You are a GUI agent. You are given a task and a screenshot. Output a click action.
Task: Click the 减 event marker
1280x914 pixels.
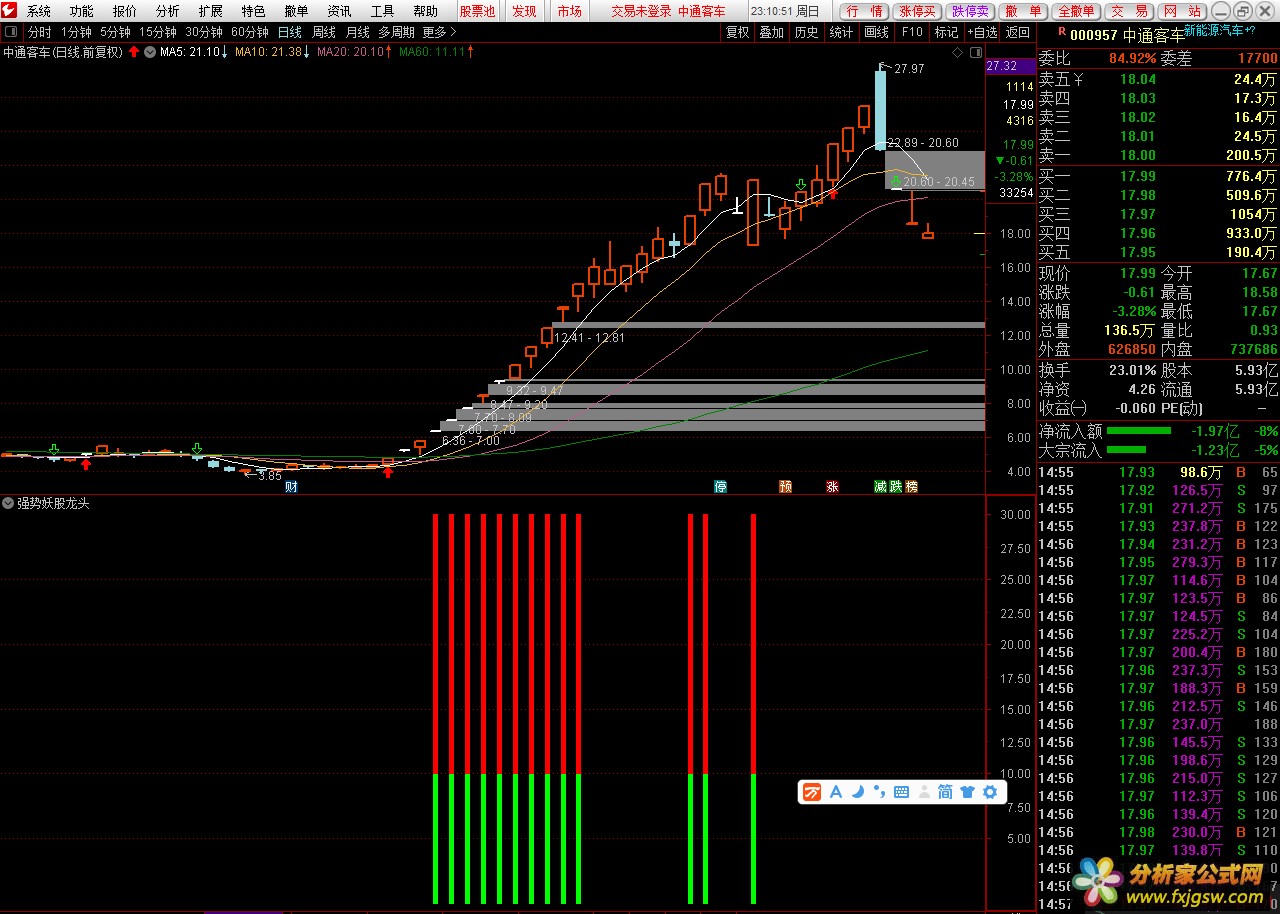coord(881,487)
